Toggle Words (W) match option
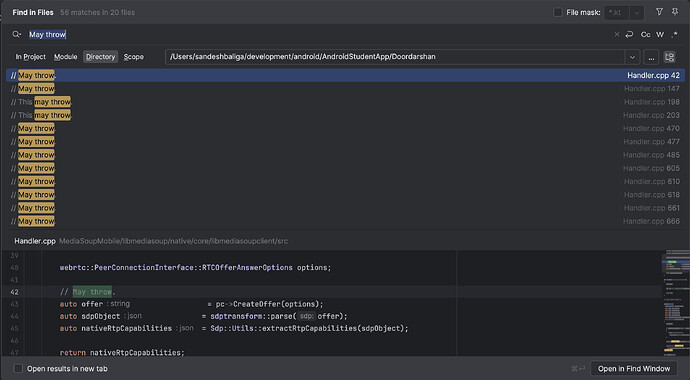The height and width of the screenshot is (380, 690). pyautogui.click(x=660, y=34)
